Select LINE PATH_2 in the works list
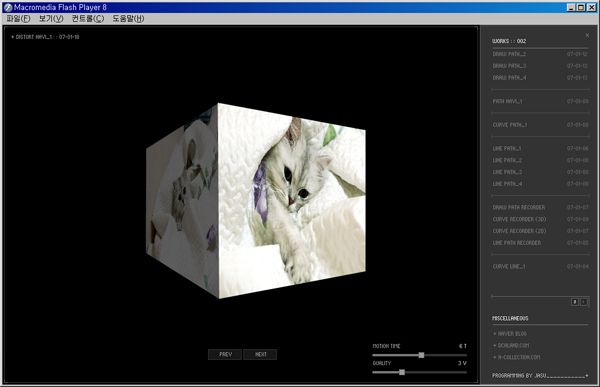Viewport: 600px width, 387px height. click(540, 160)
